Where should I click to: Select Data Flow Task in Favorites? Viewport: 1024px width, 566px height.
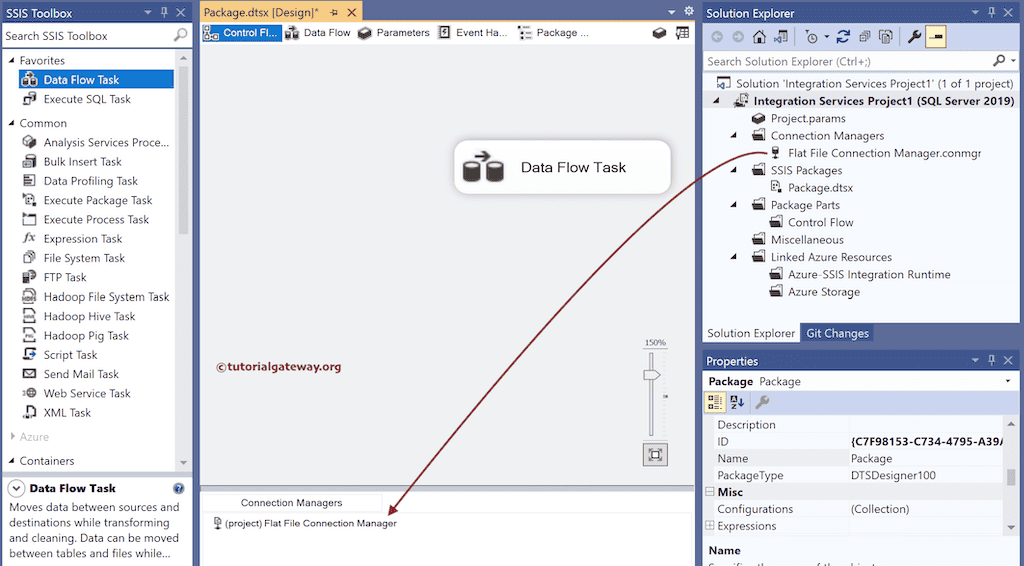click(x=97, y=80)
